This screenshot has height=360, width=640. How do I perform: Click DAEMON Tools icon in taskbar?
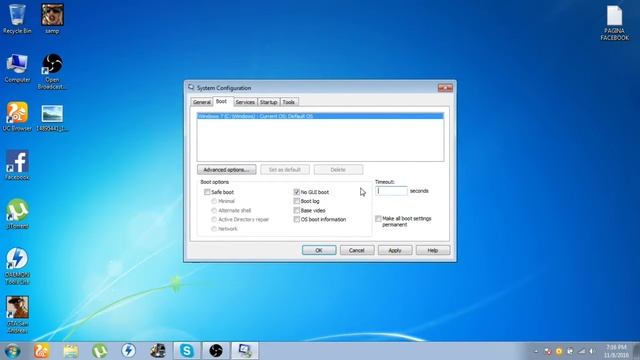tap(129, 351)
